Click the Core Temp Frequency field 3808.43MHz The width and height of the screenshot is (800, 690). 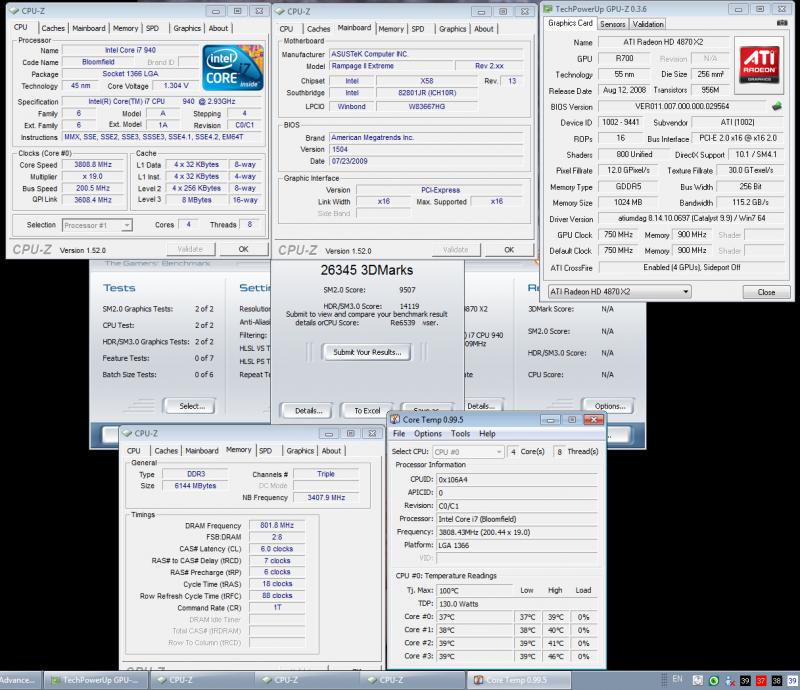pyautogui.click(x=517, y=532)
